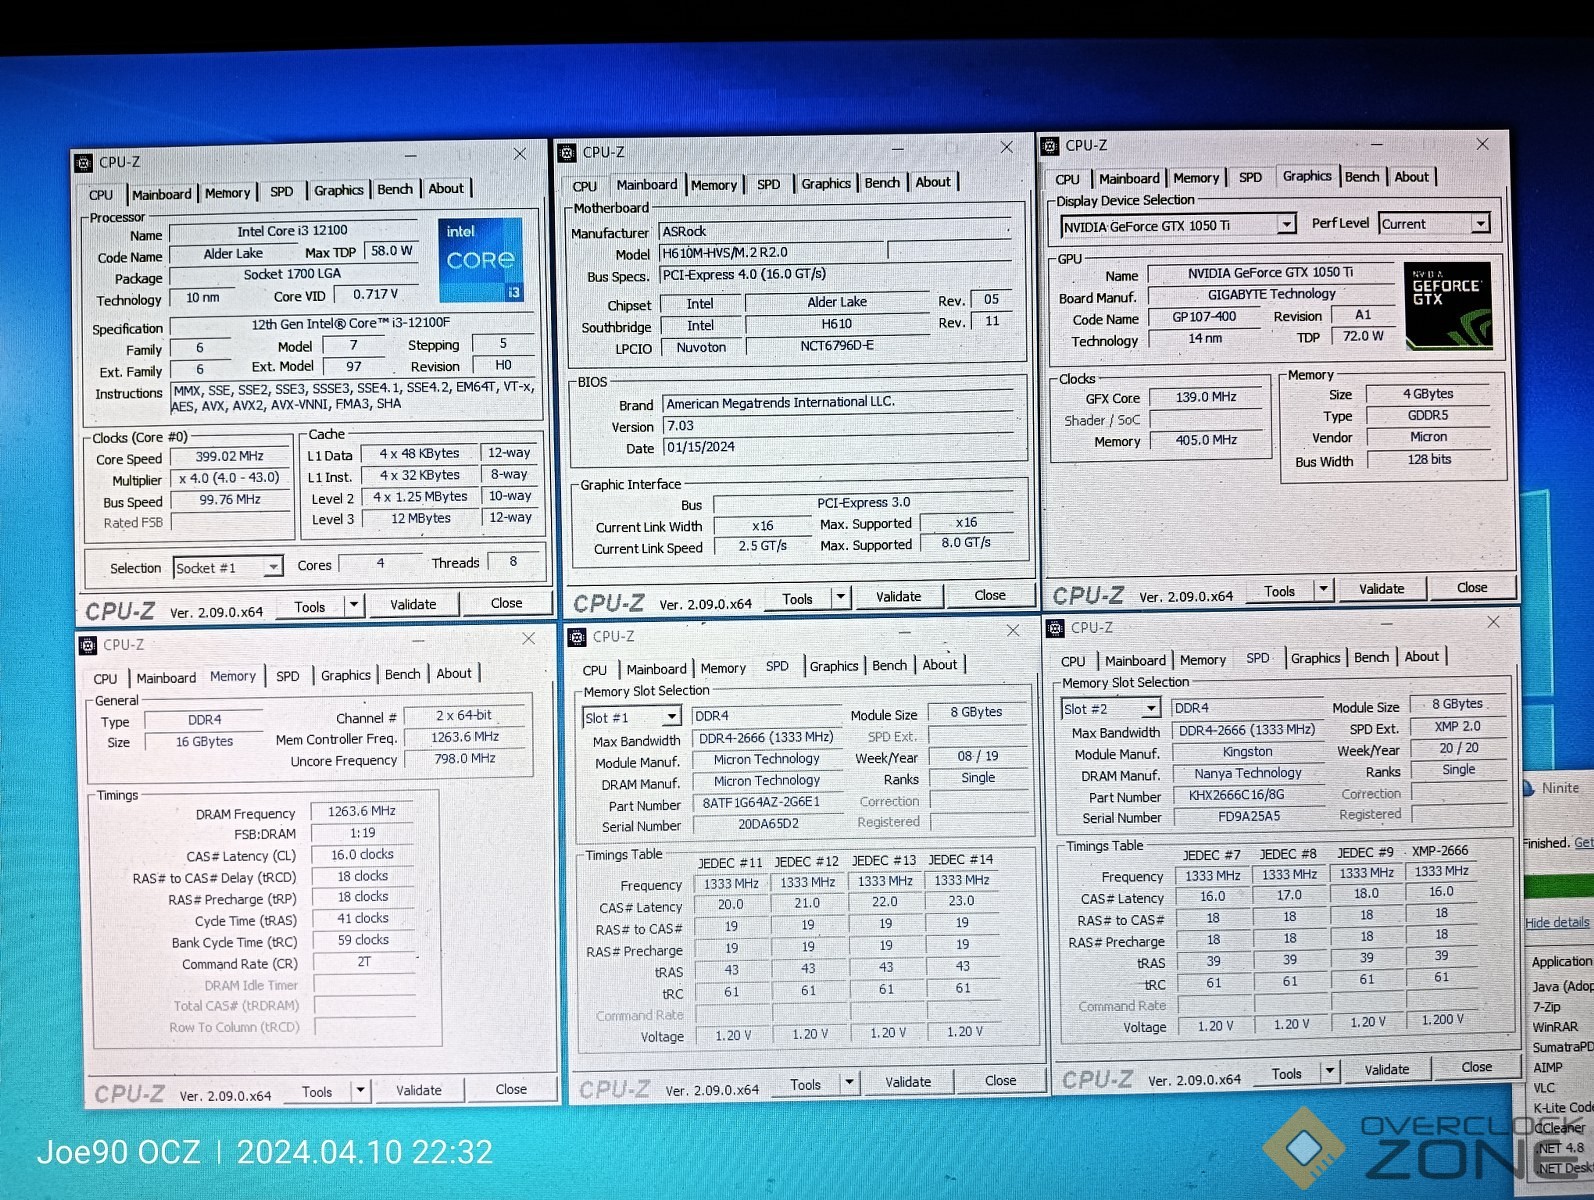
Task: Open Tools dropdown arrow in Slot #1 window
Action: pos(849,1083)
